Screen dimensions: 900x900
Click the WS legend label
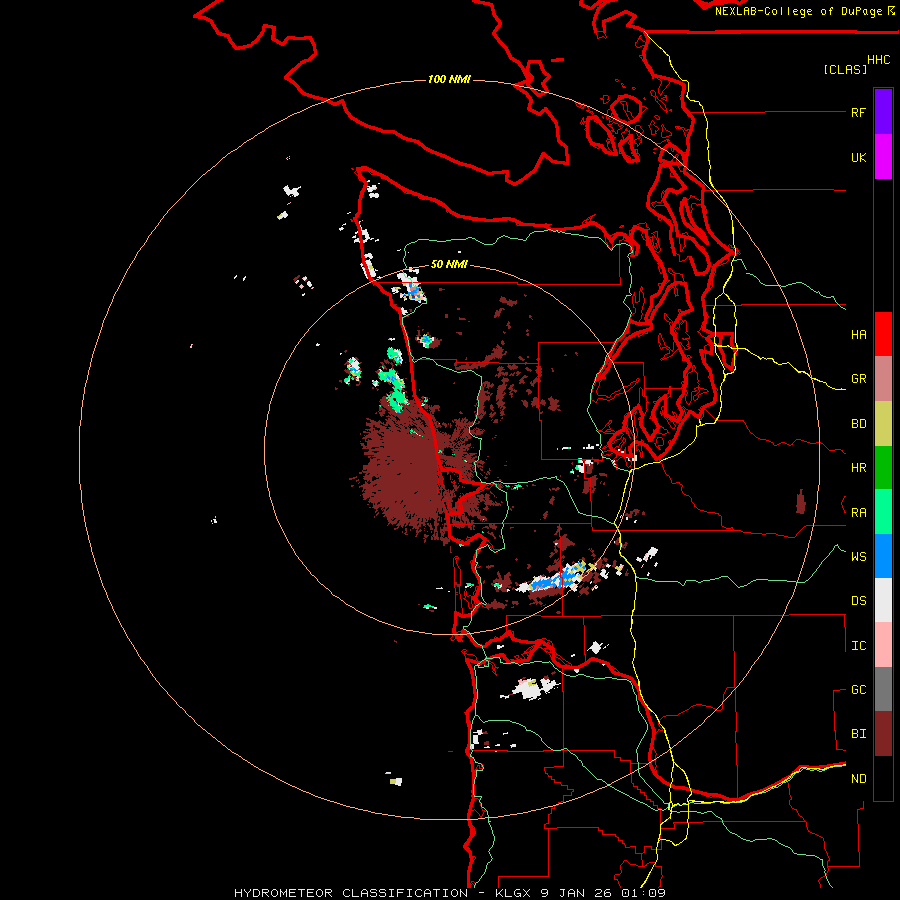tap(858, 556)
